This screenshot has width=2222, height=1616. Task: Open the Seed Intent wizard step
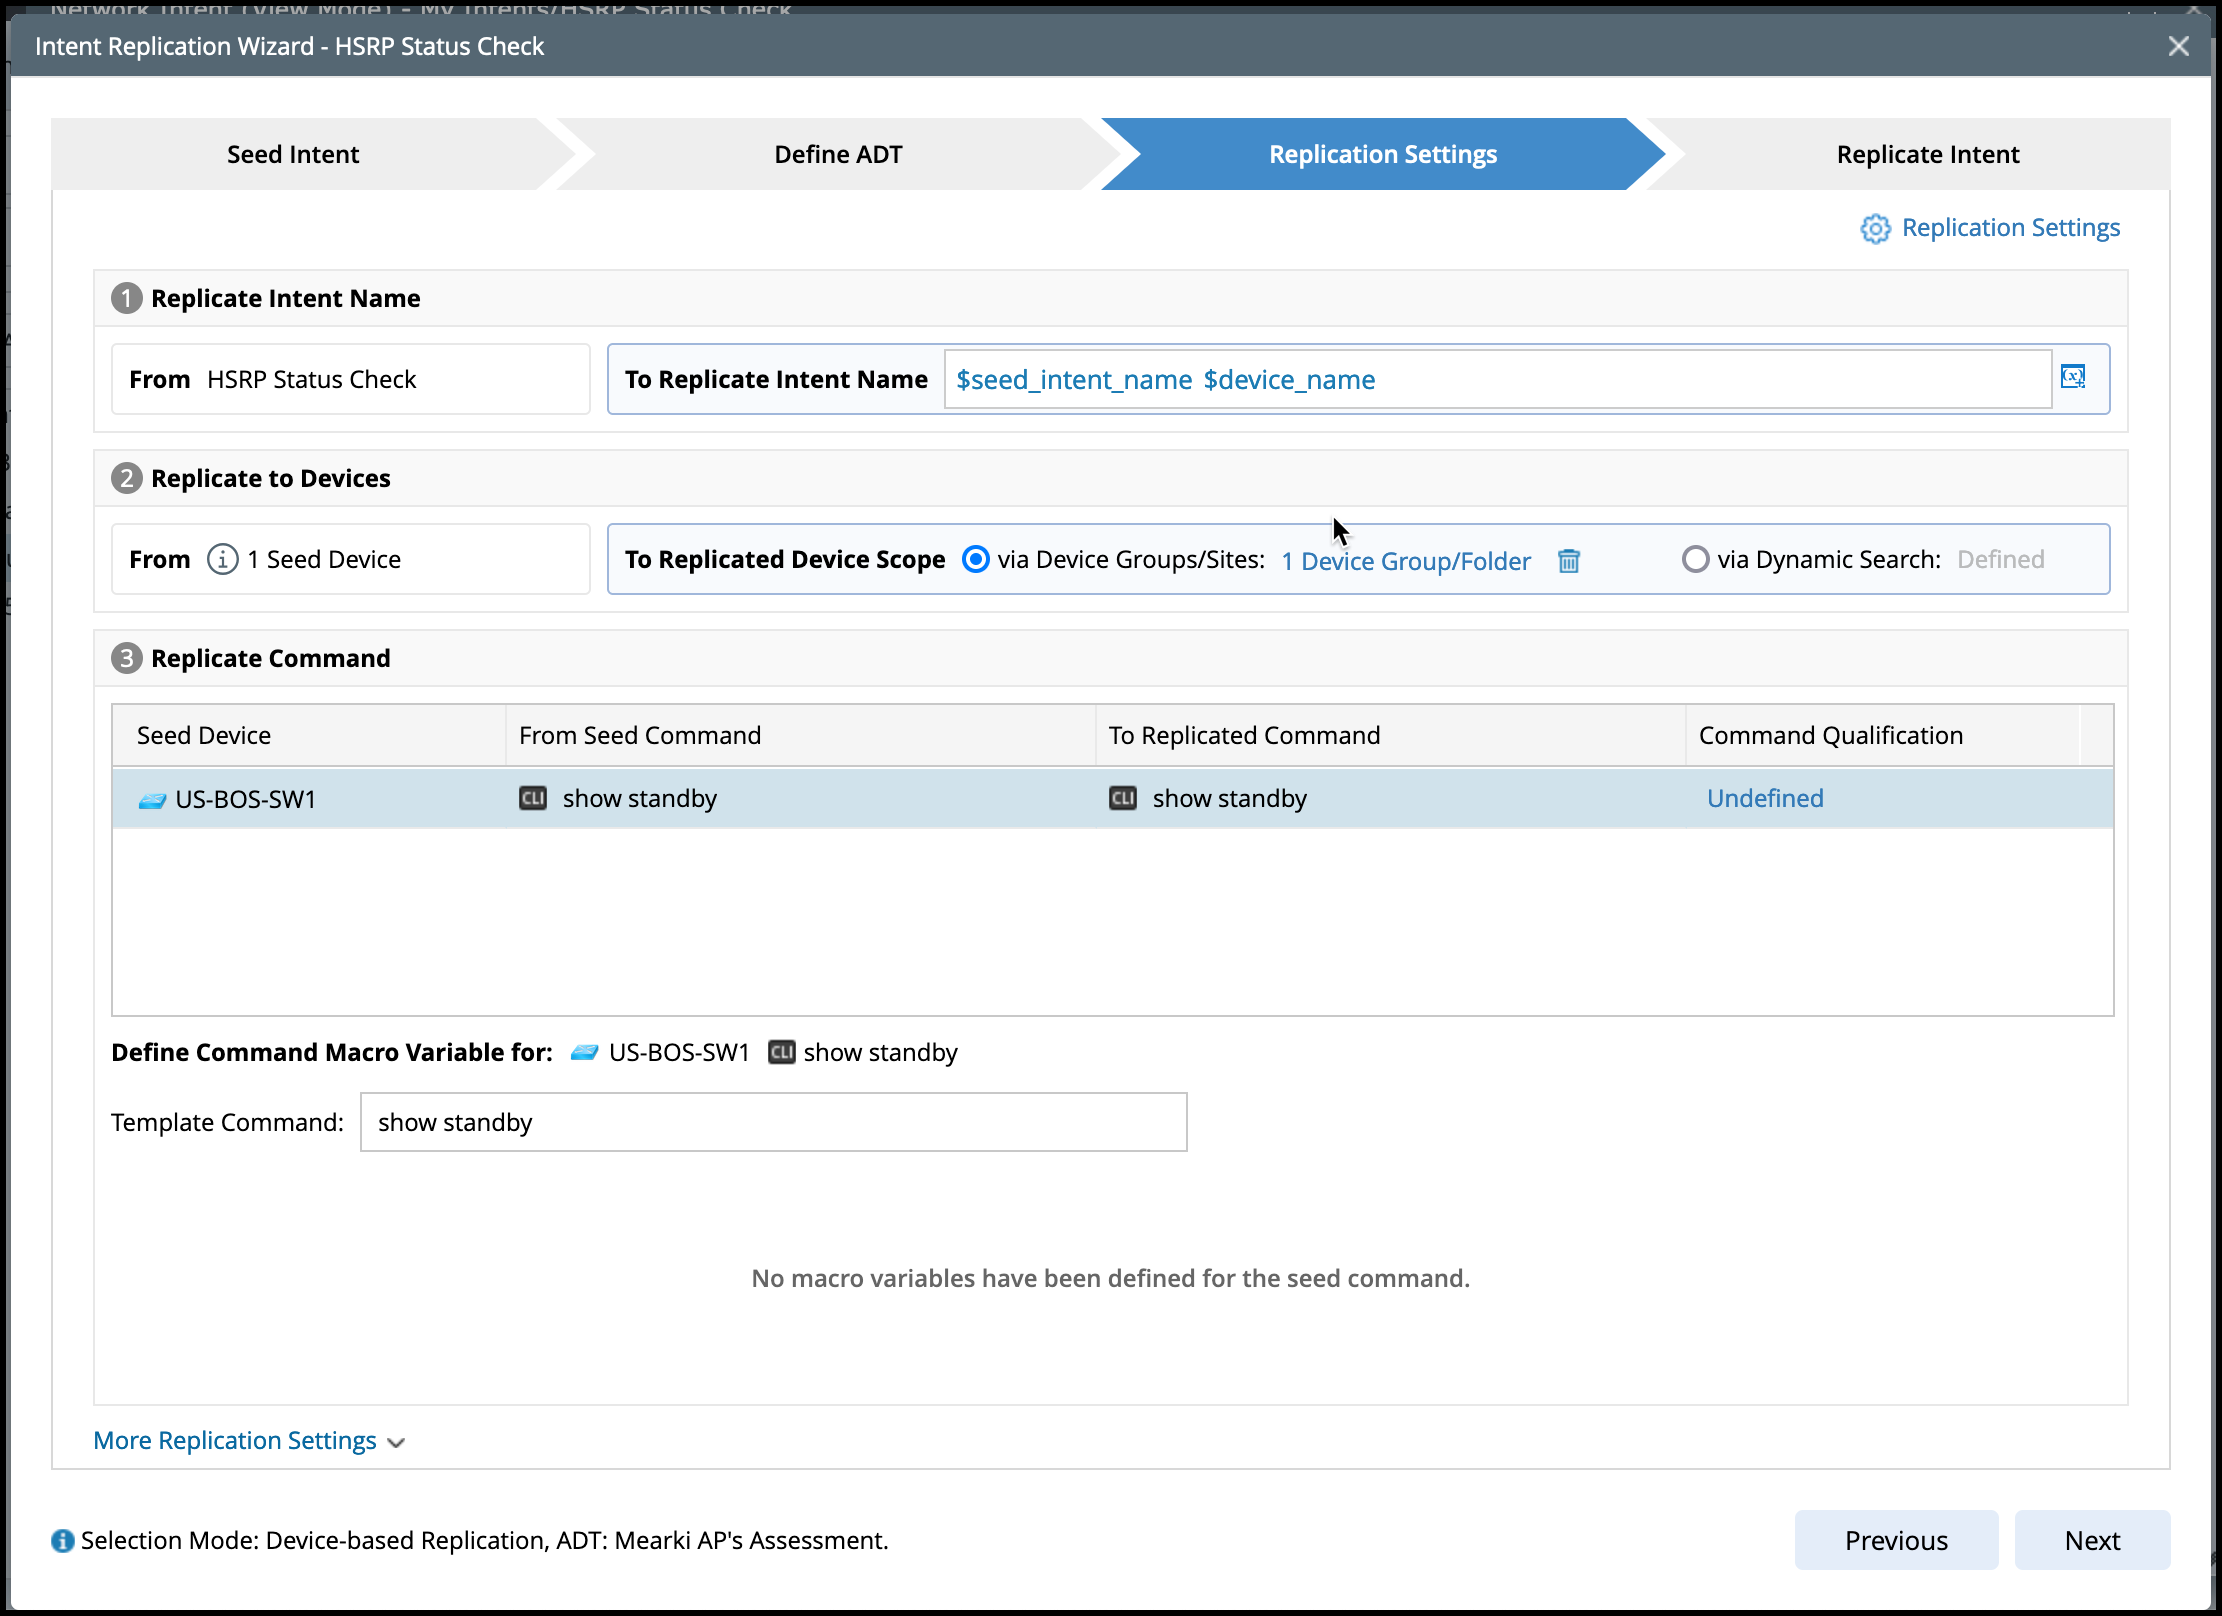tap(293, 154)
